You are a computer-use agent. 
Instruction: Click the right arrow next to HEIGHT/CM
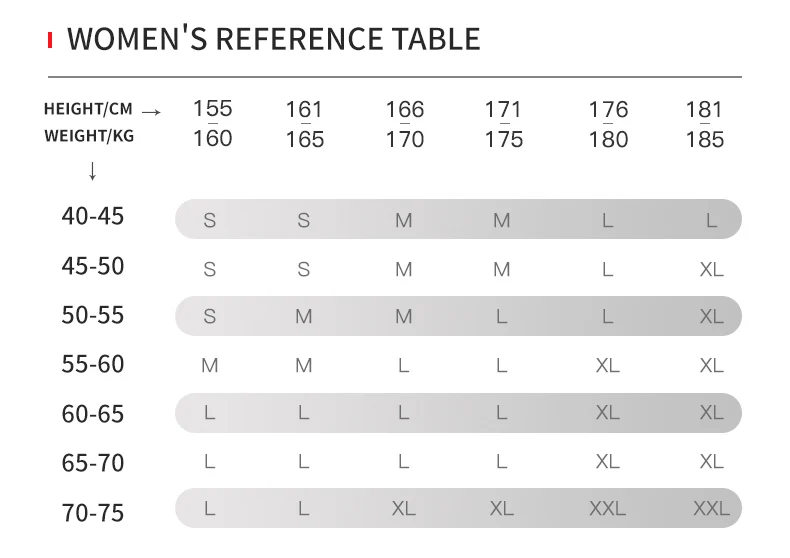151,112
